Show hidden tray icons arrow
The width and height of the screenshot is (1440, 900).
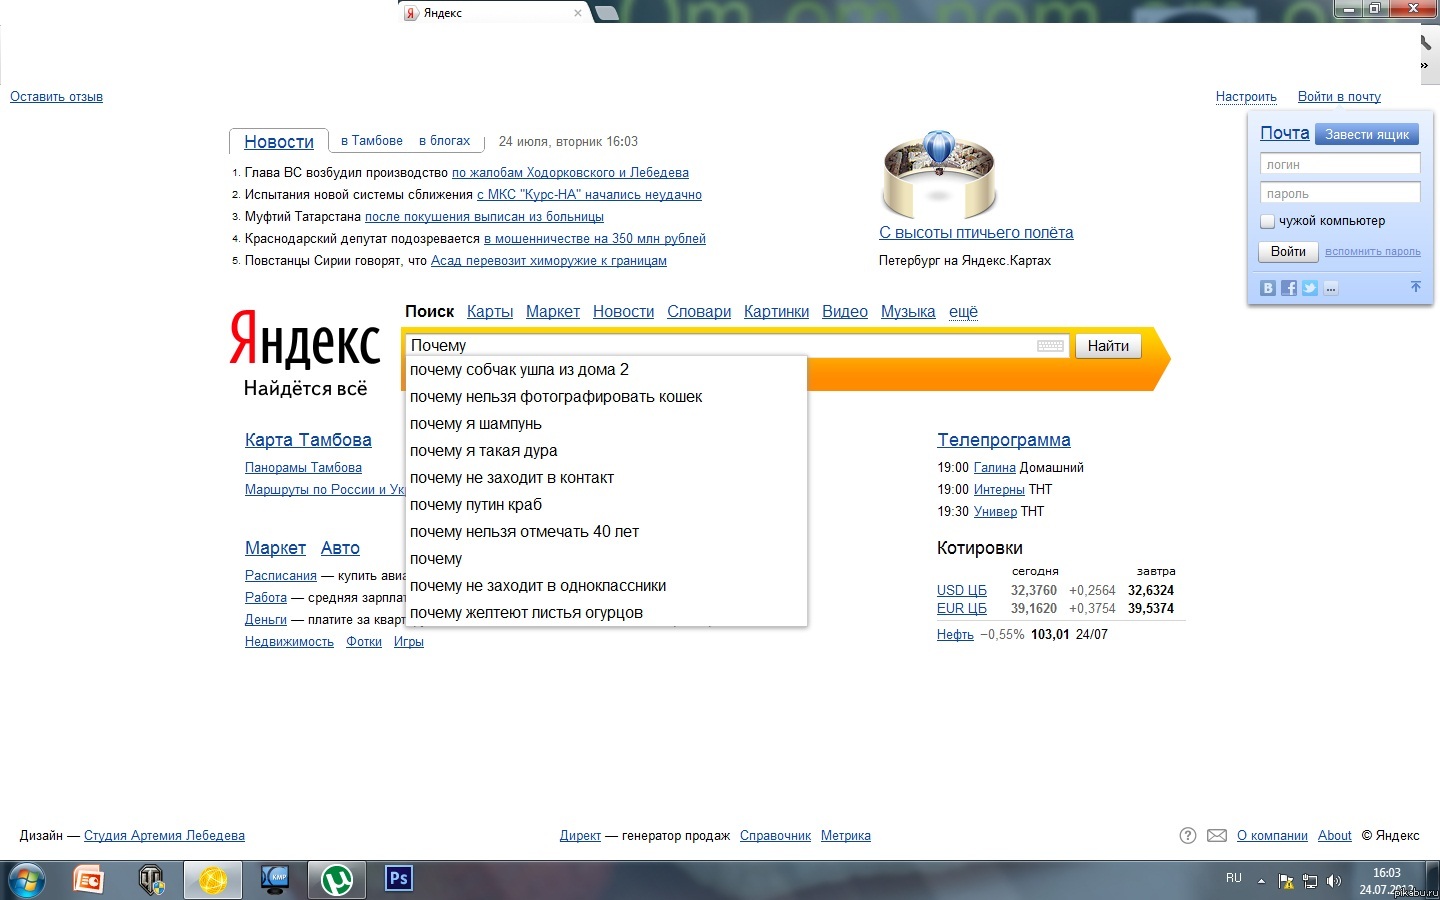(x=1261, y=881)
